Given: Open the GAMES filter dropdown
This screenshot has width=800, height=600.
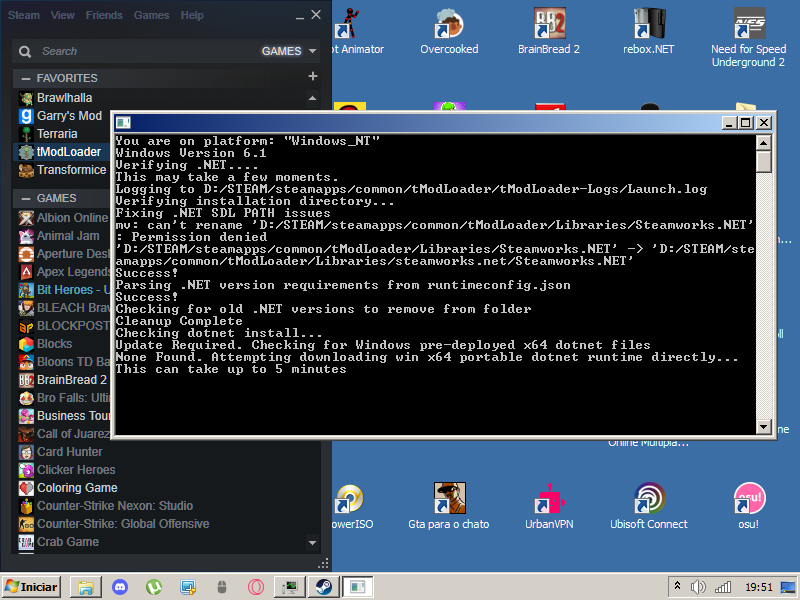Looking at the screenshot, I should tap(289, 51).
